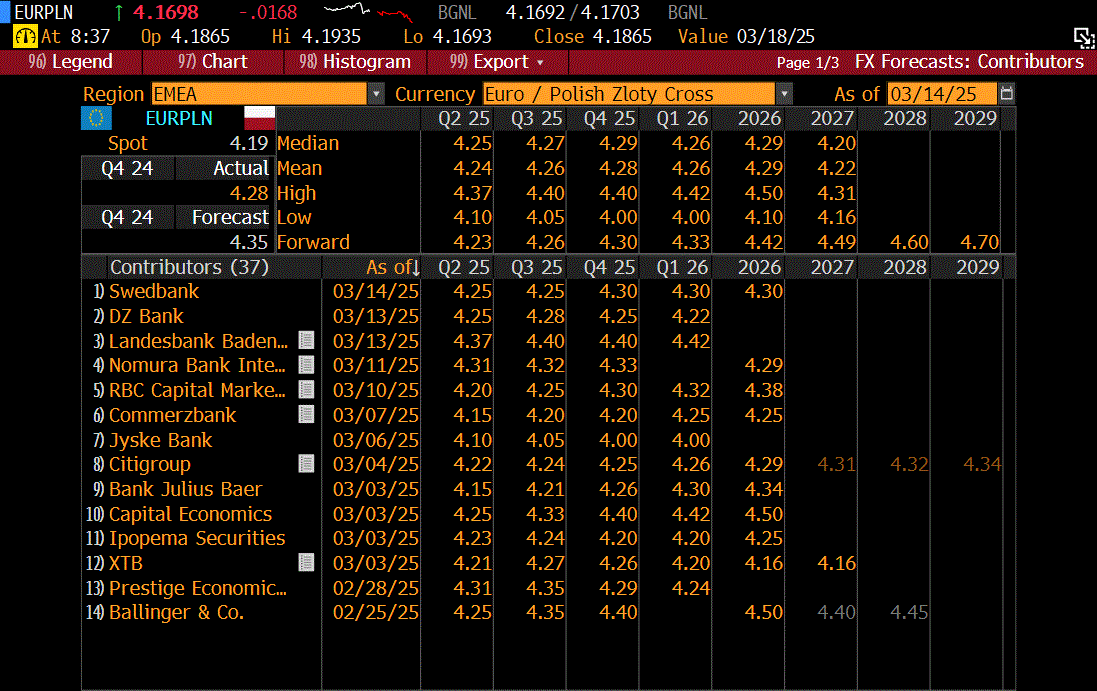Select the XTB contributor name

tap(126, 563)
